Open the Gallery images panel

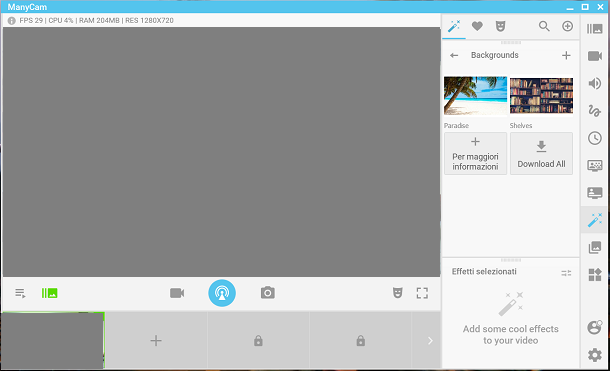point(594,247)
